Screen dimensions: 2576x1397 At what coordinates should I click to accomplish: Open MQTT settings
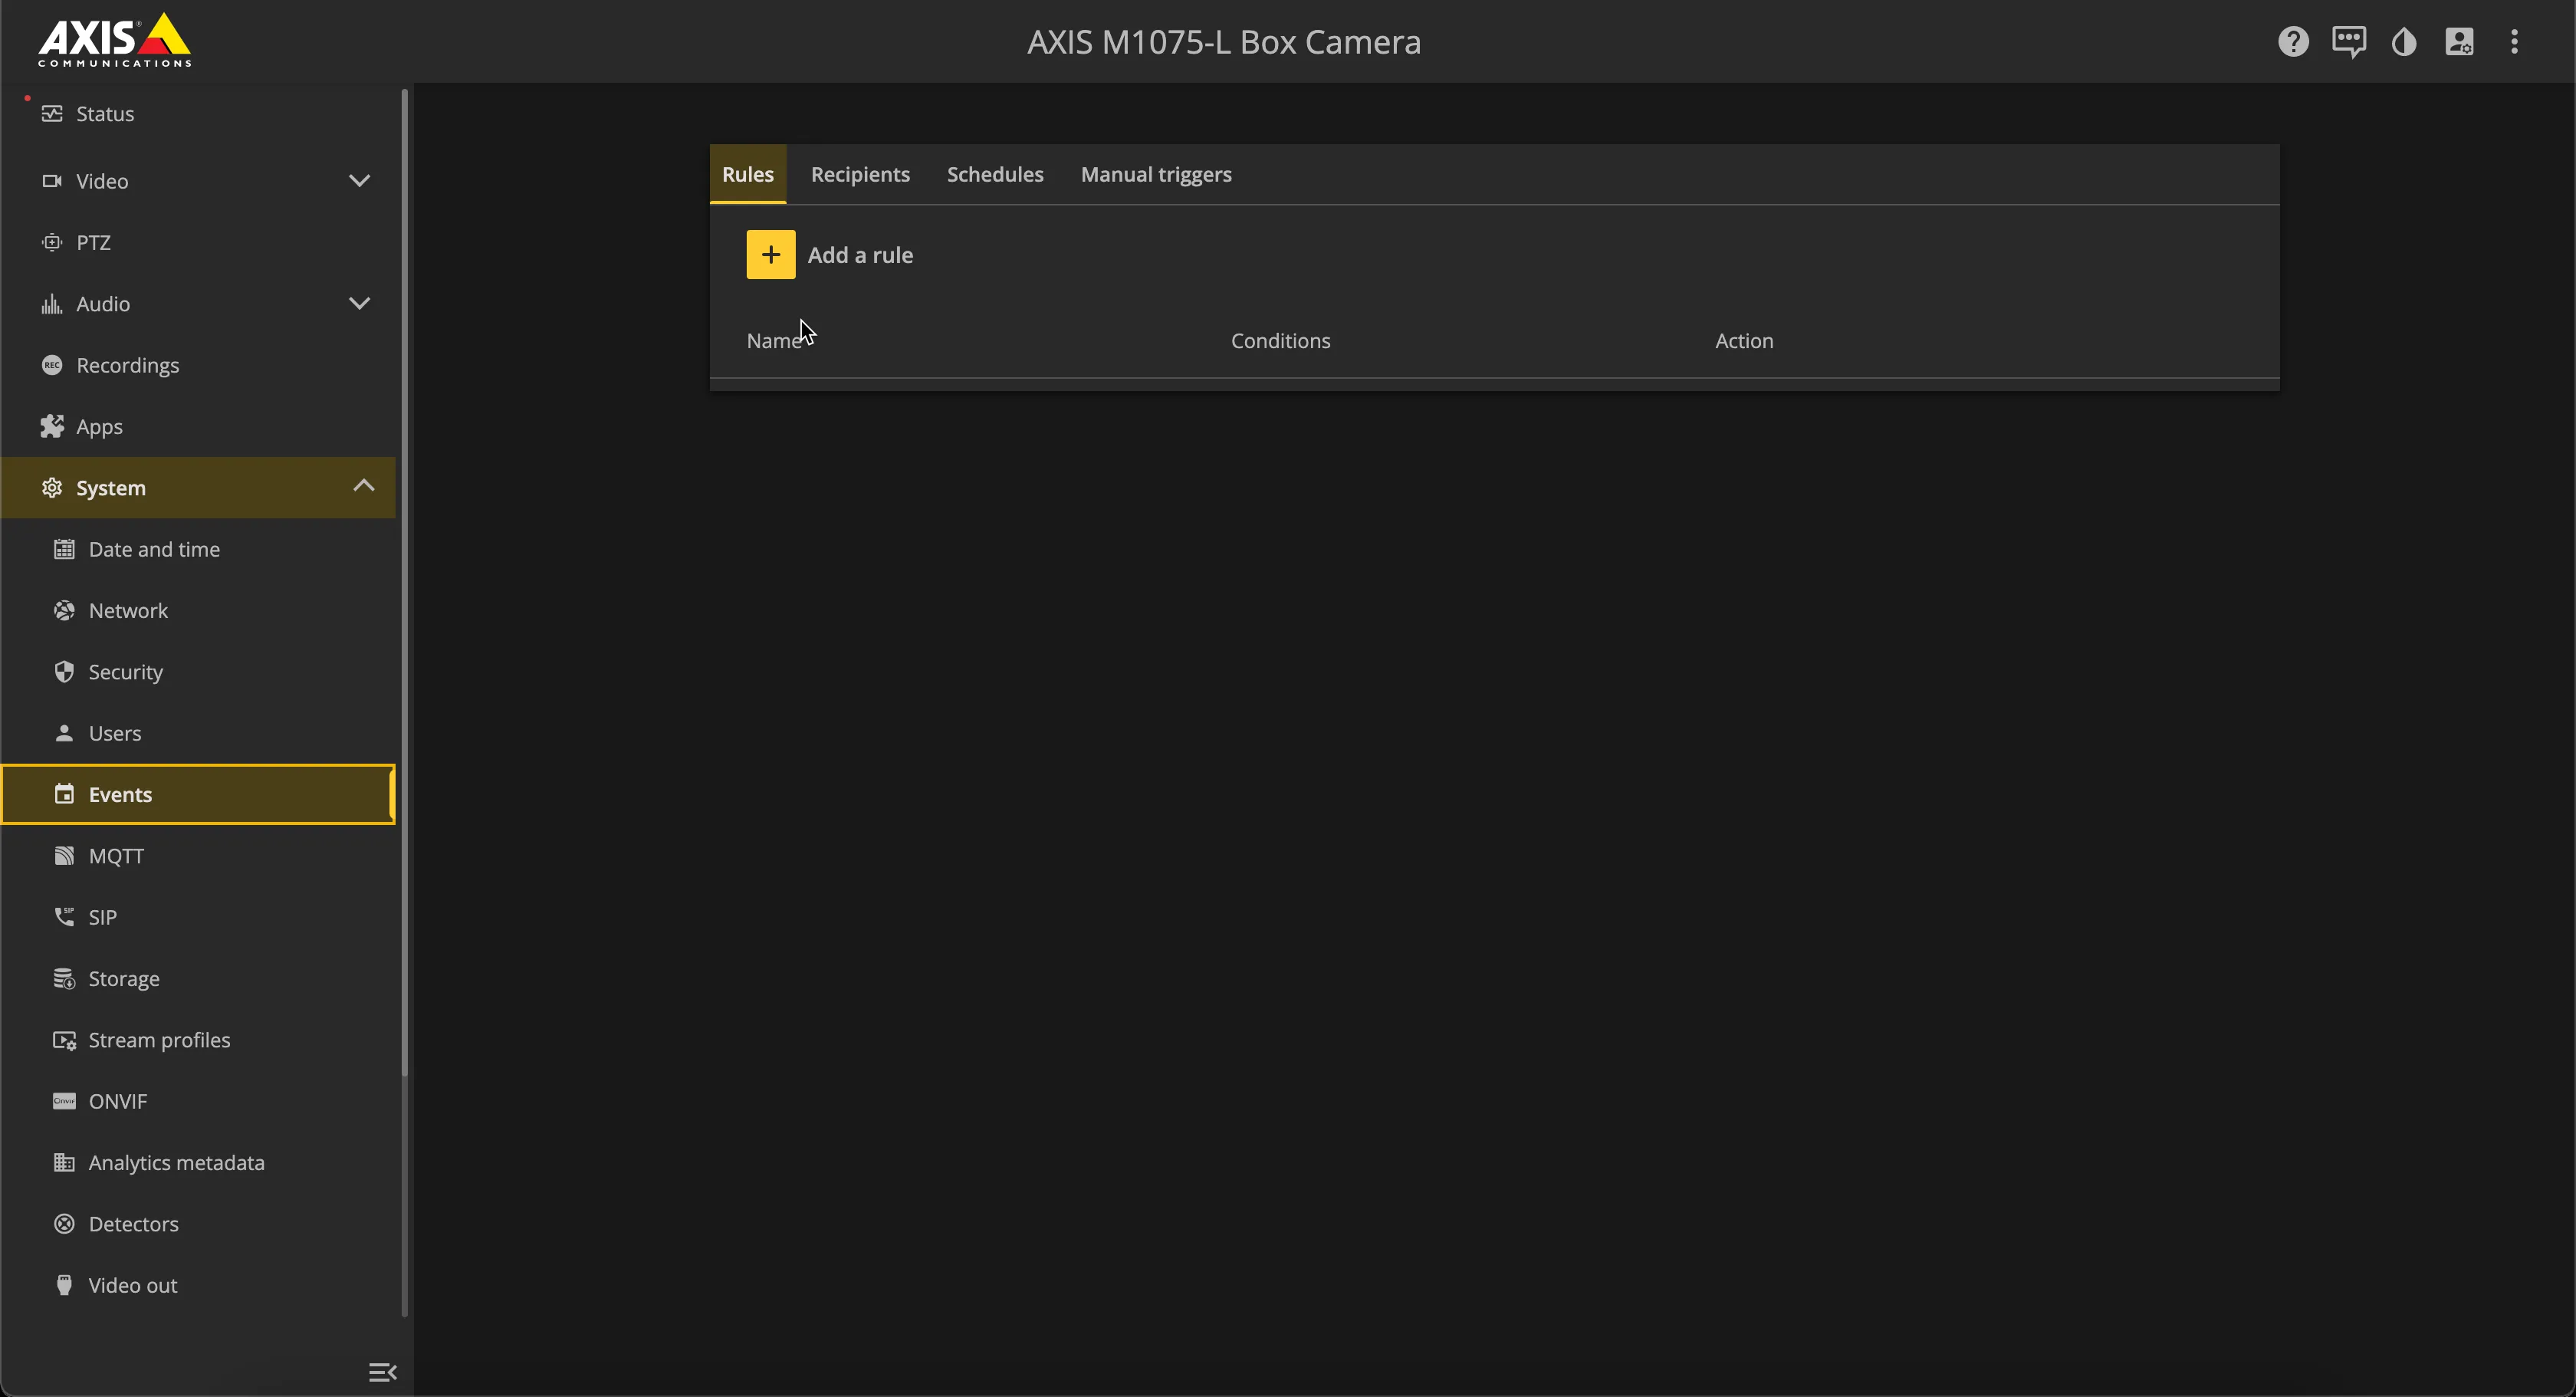(198, 856)
